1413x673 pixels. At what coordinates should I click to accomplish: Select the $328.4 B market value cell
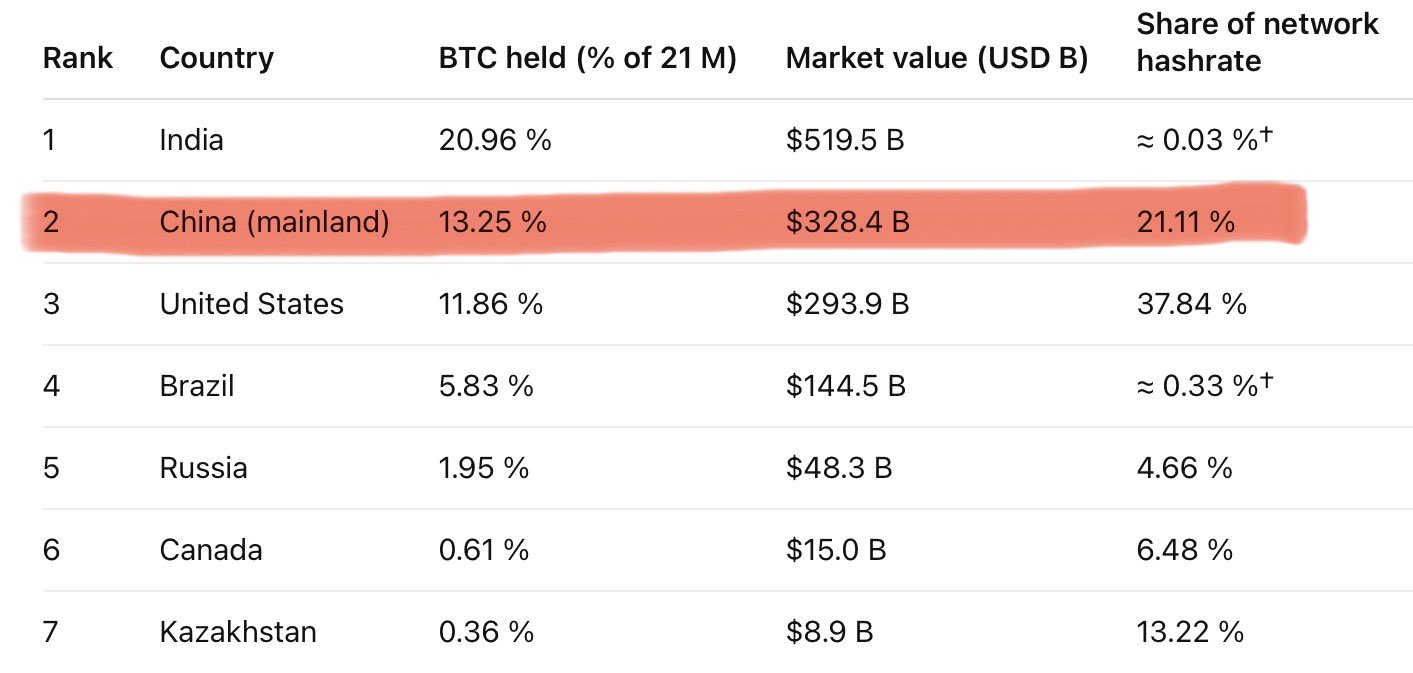847,222
